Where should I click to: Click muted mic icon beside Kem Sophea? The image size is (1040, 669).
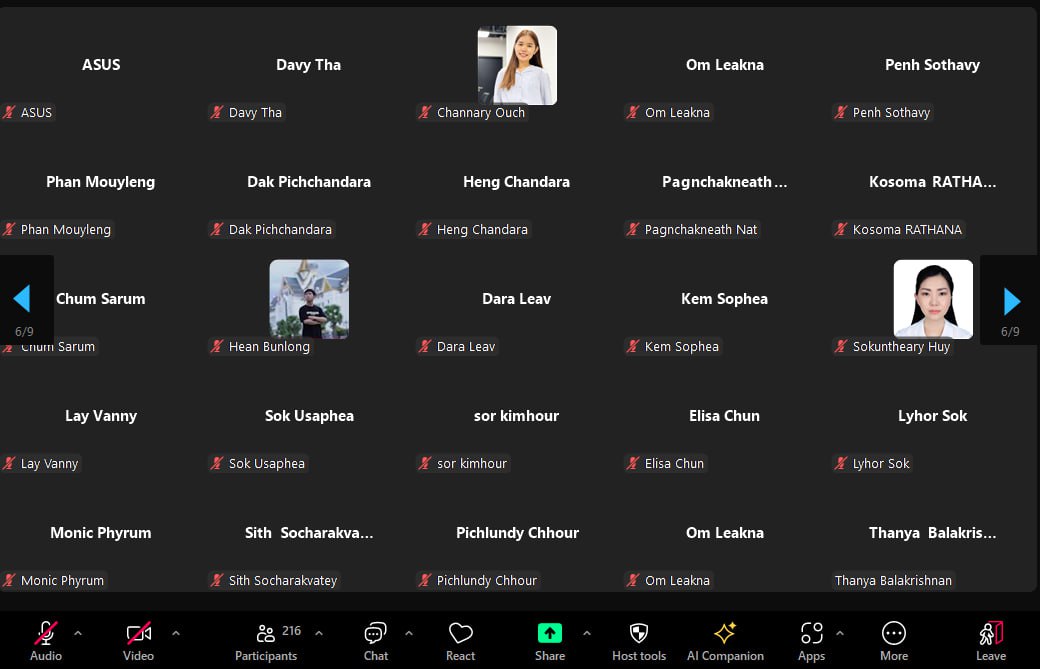633,346
